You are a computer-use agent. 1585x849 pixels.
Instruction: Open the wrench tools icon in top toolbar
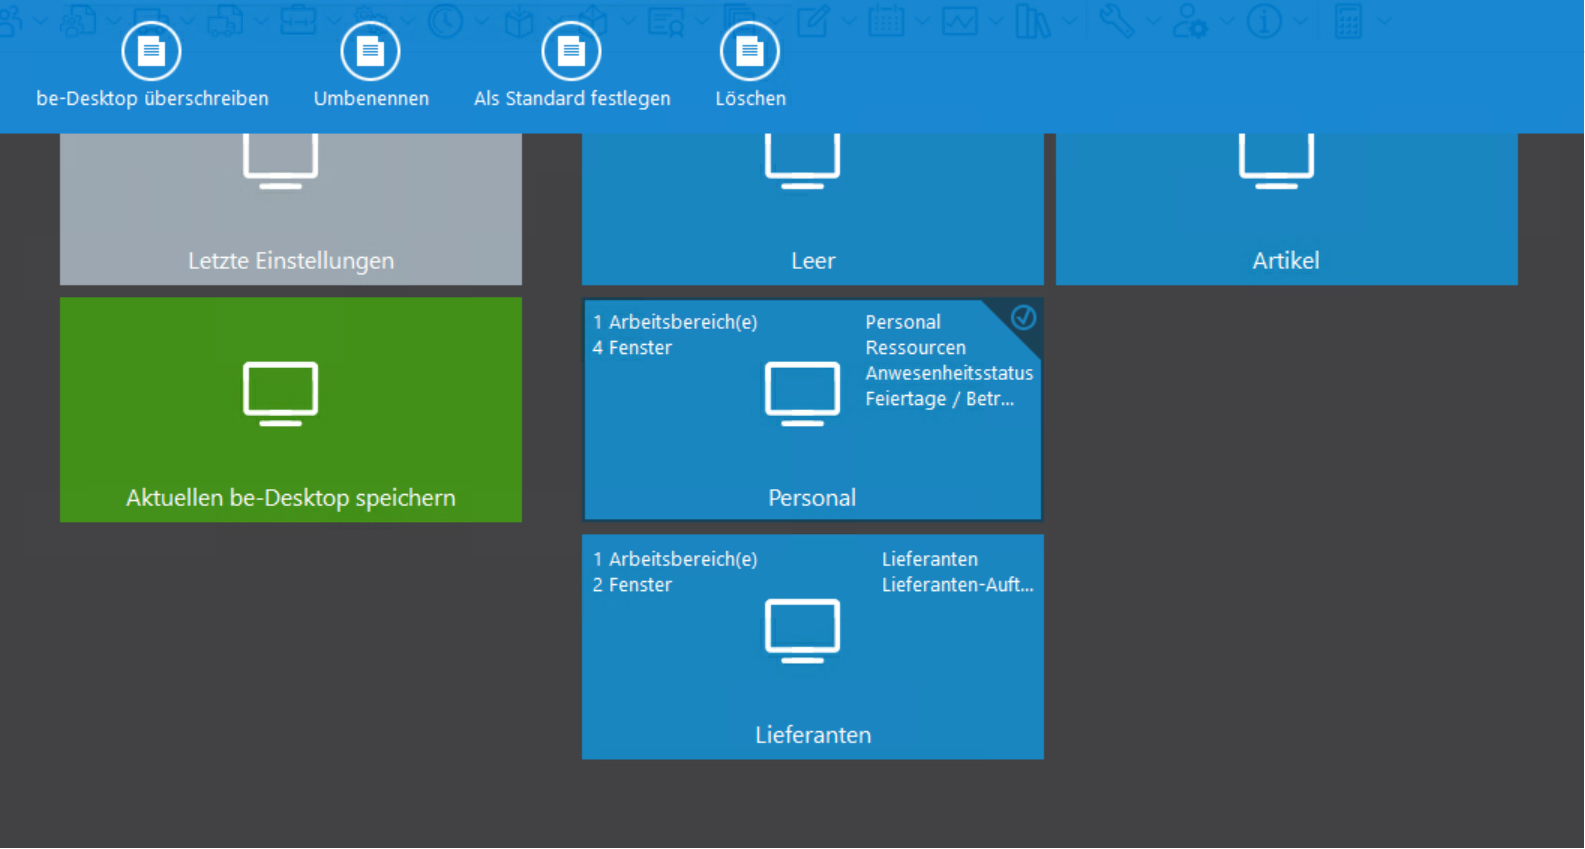pos(1116,20)
